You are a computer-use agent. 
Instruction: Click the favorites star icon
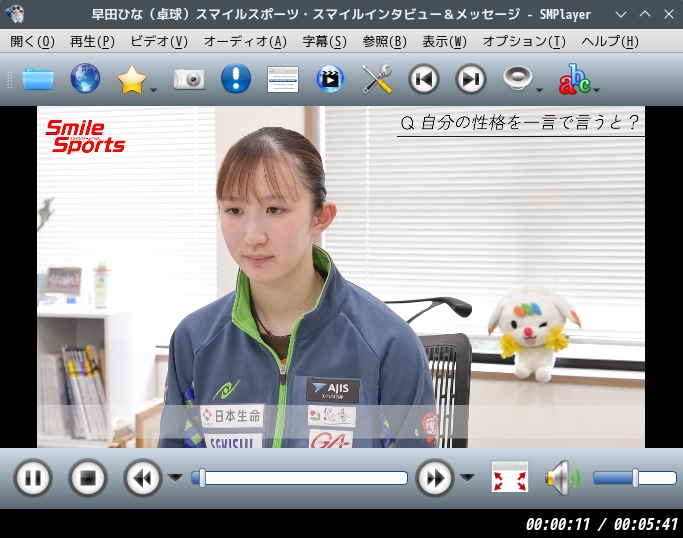point(132,79)
